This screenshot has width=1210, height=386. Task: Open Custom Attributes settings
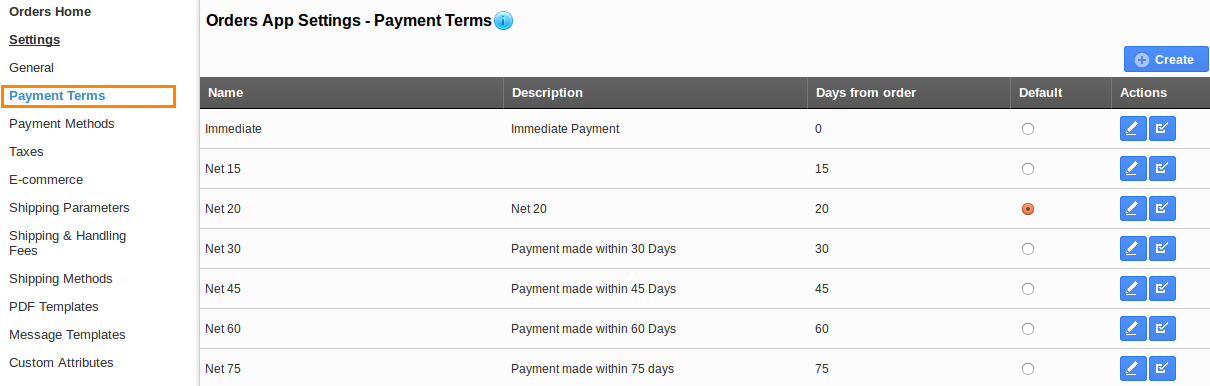[x=61, y=363]
